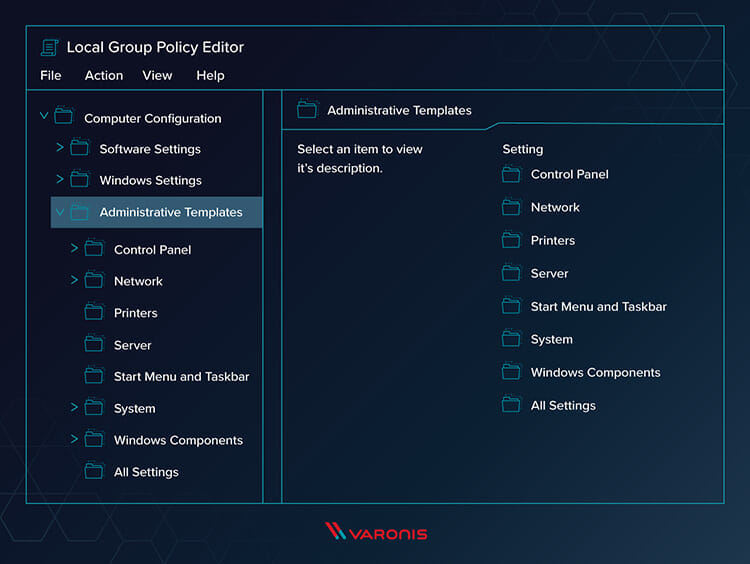The image size is (750, 564).
Task: Click System folder icon in Setting list
Action: pos(511,338)
